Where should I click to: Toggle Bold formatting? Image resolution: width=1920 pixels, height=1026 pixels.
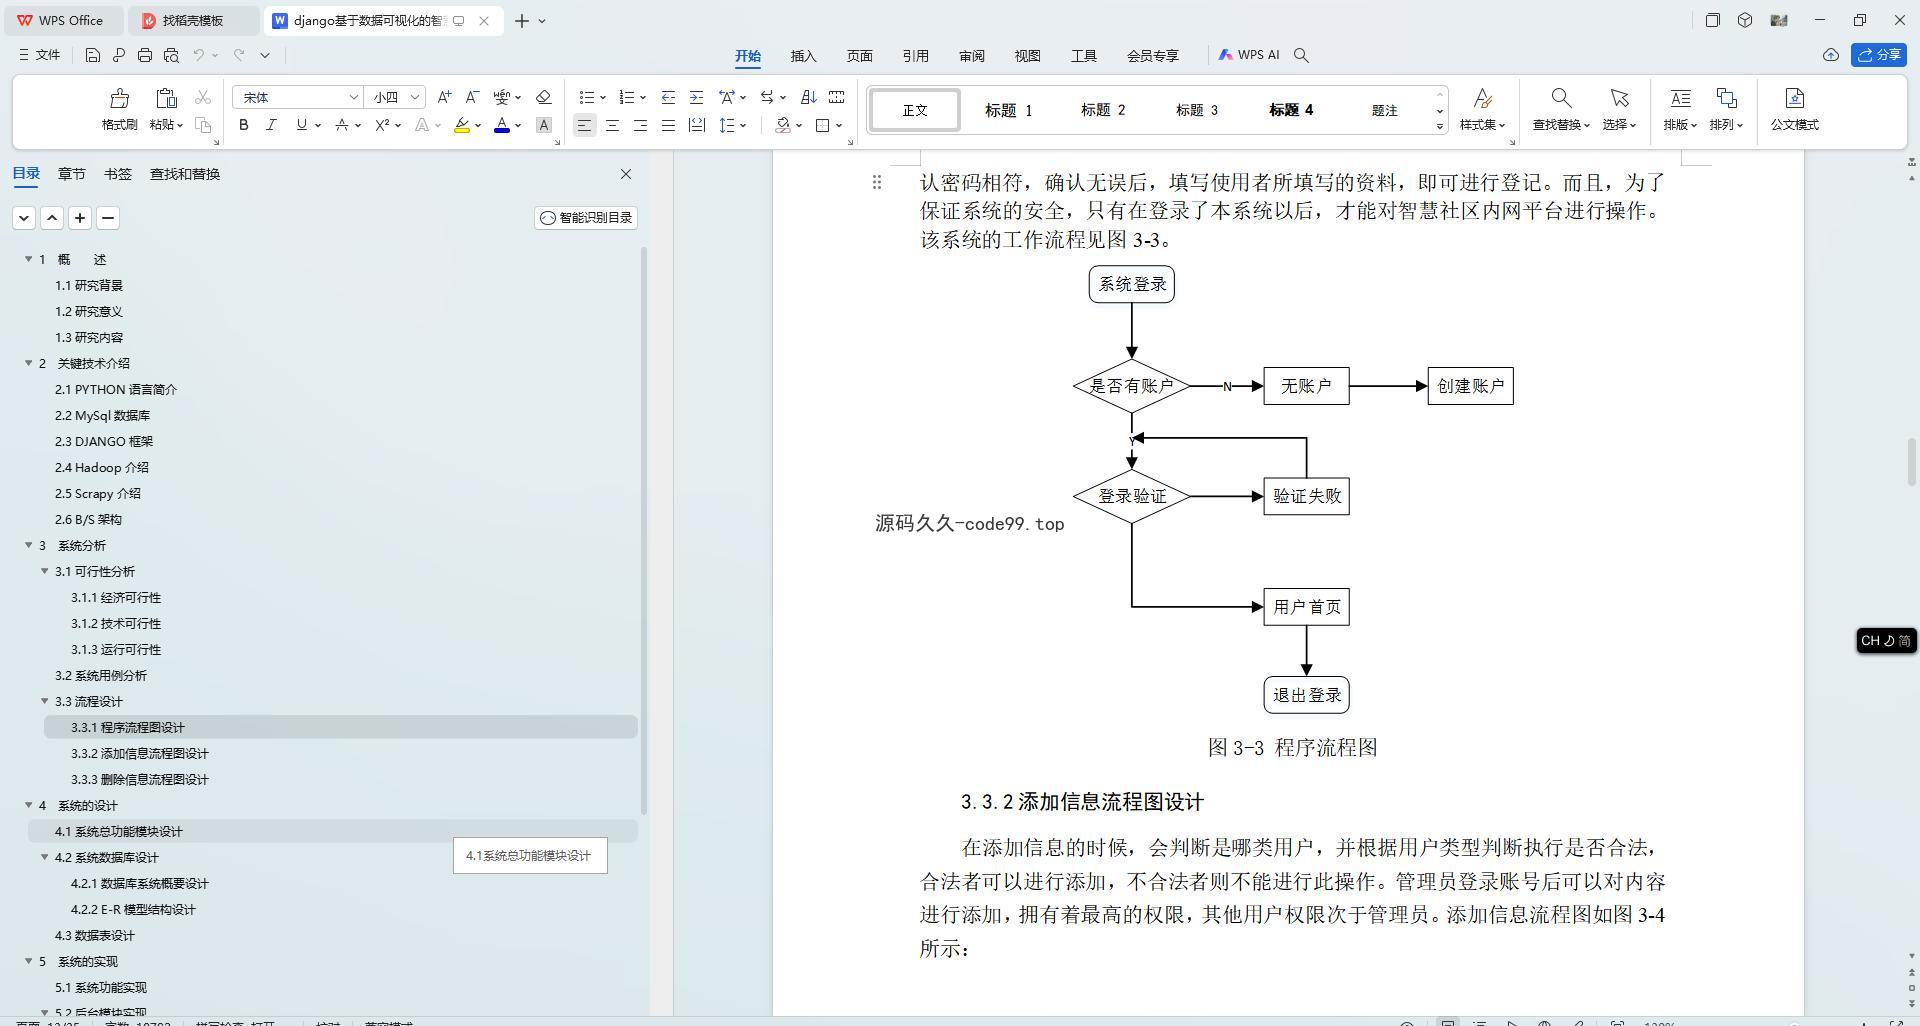pos(243,125)
